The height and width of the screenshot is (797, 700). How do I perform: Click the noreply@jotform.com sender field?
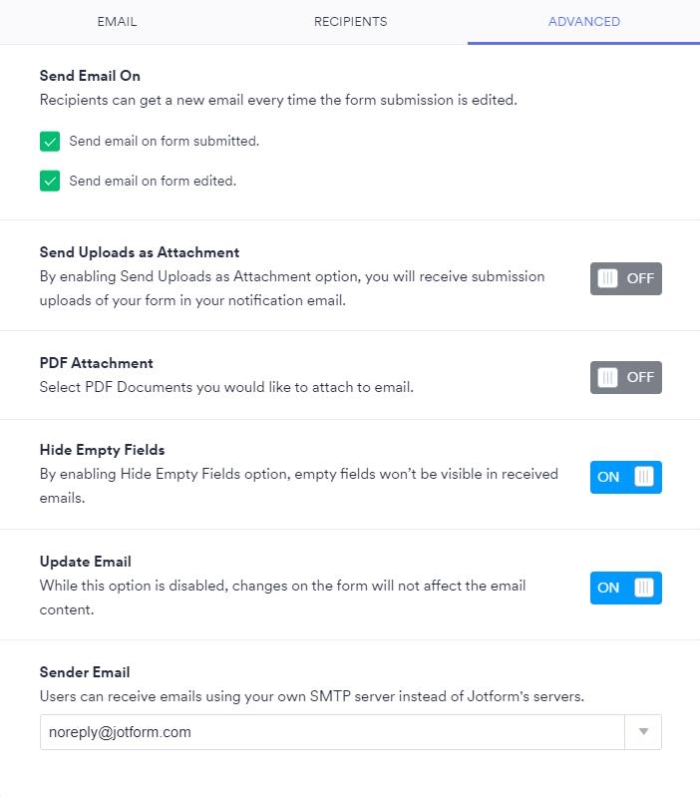coord(330,732)
